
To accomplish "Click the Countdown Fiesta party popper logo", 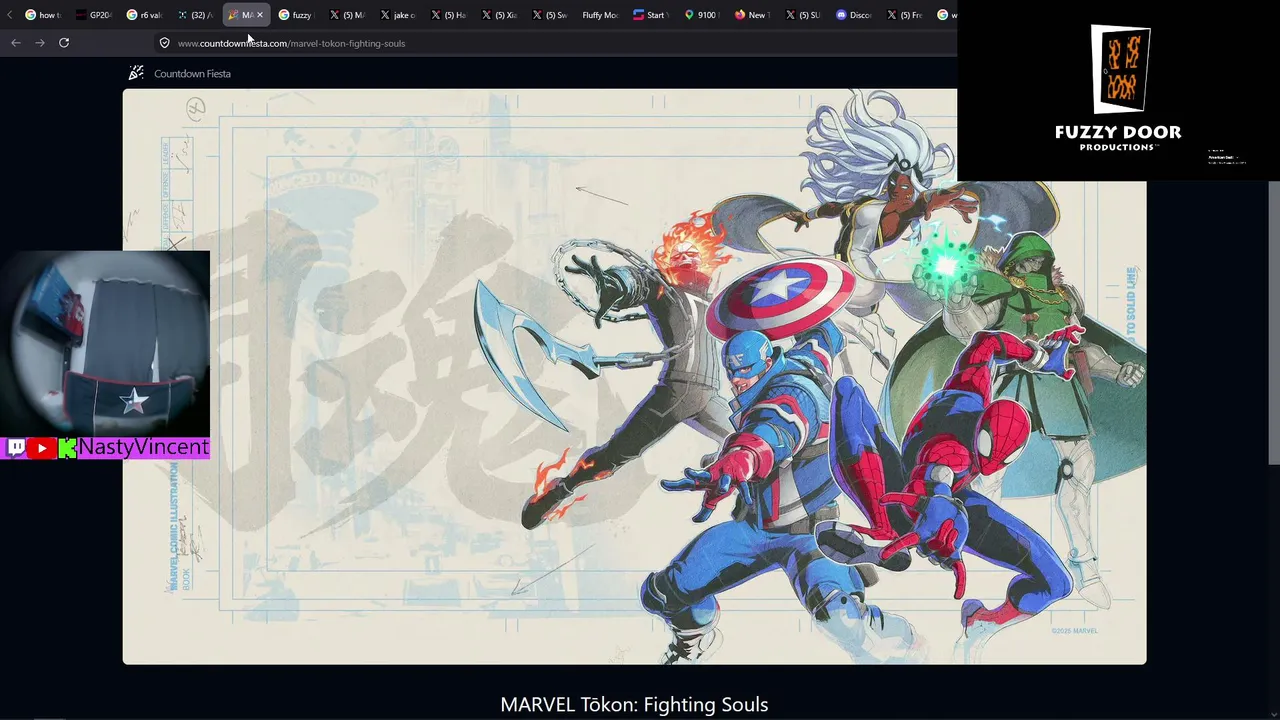I will [136, 73].
